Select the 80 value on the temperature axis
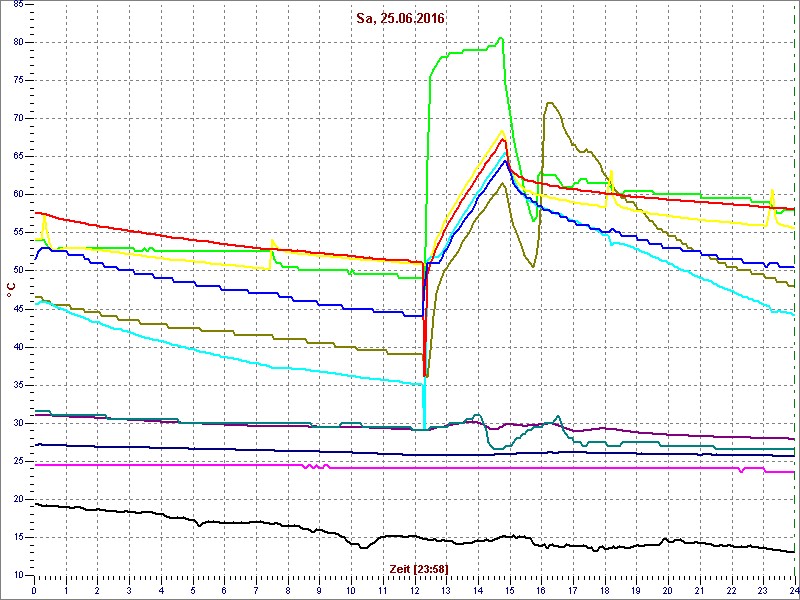This screenshot has height=600, width=800. [x=17, y=42]
